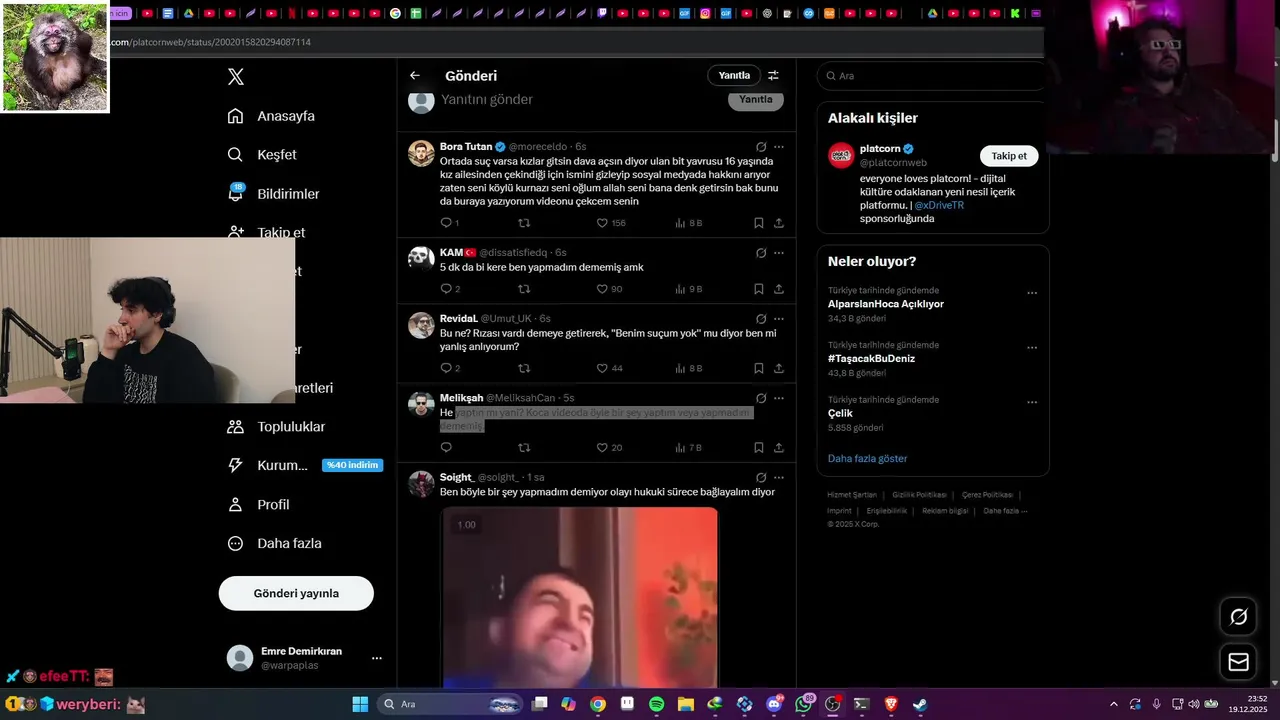Like Melikşah's post with 20 likes
1280x720 pixels.
click(x=608, y=447)
